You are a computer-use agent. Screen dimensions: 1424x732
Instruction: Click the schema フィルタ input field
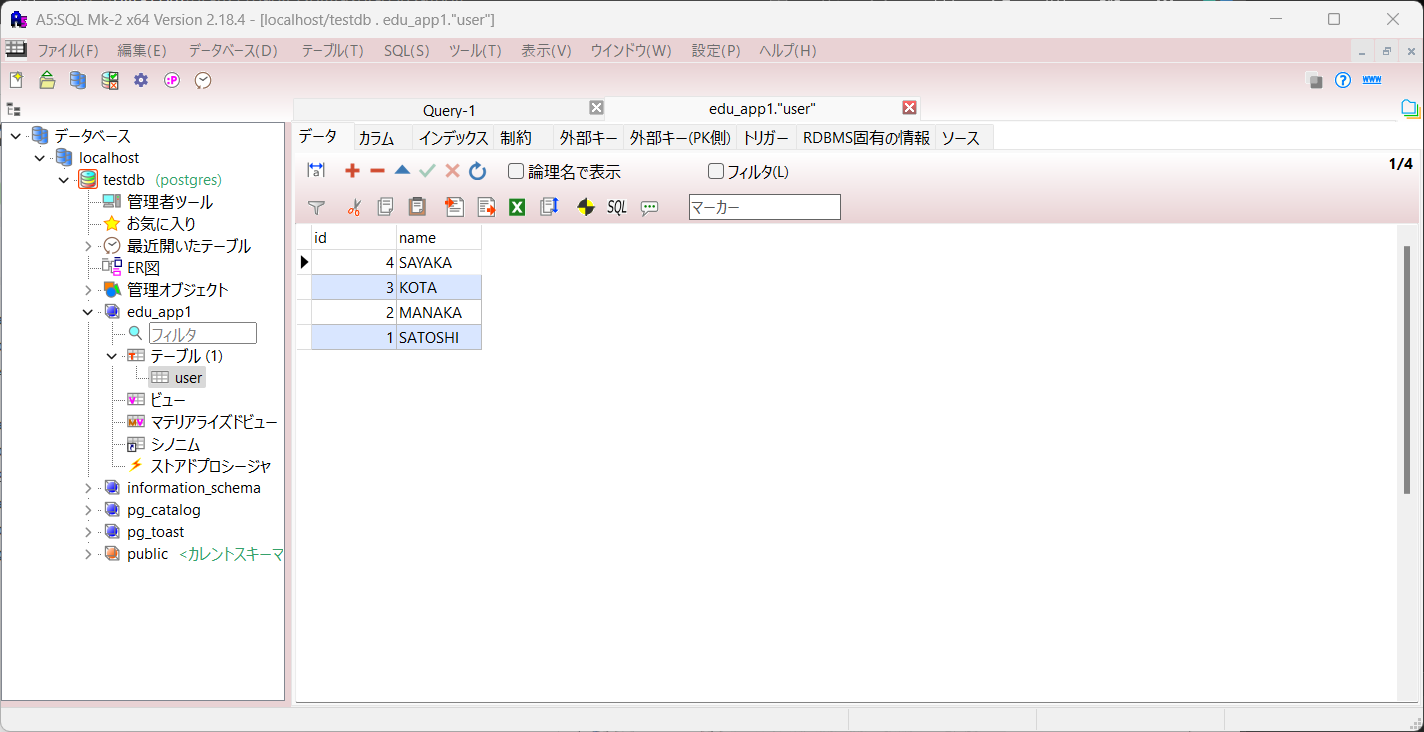coord(203,334)
